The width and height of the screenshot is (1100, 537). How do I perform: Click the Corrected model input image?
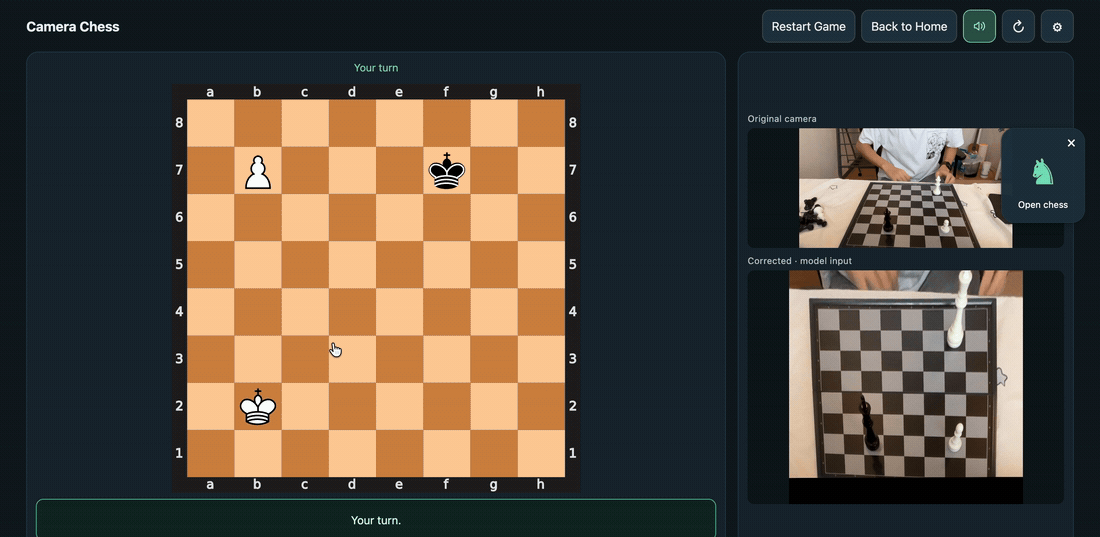coord(905,387)
